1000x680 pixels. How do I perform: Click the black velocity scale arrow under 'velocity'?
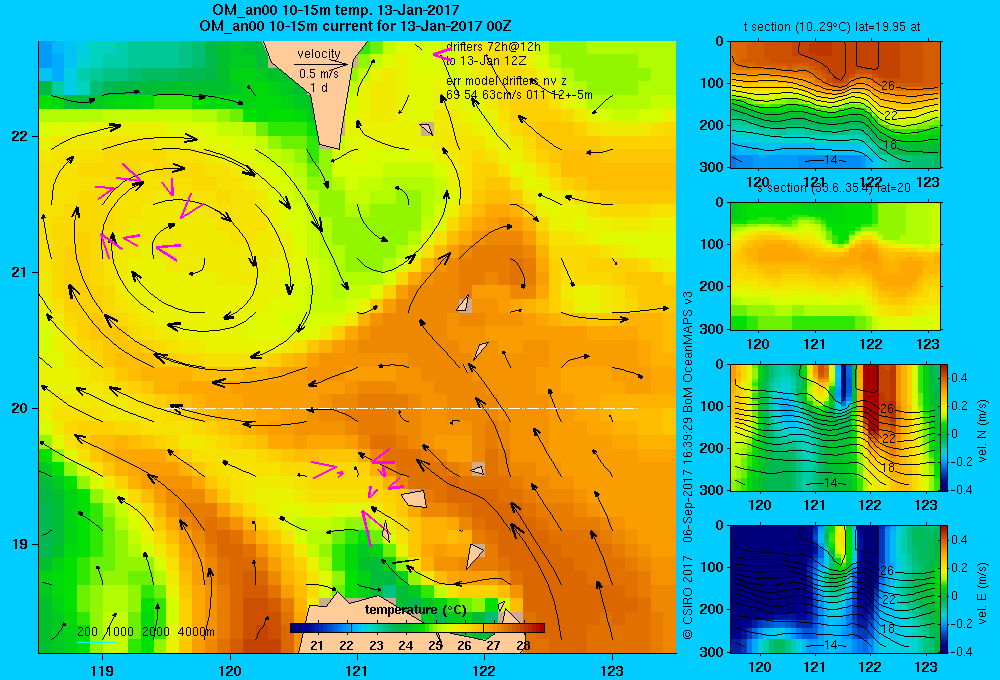tap(321, 64)
